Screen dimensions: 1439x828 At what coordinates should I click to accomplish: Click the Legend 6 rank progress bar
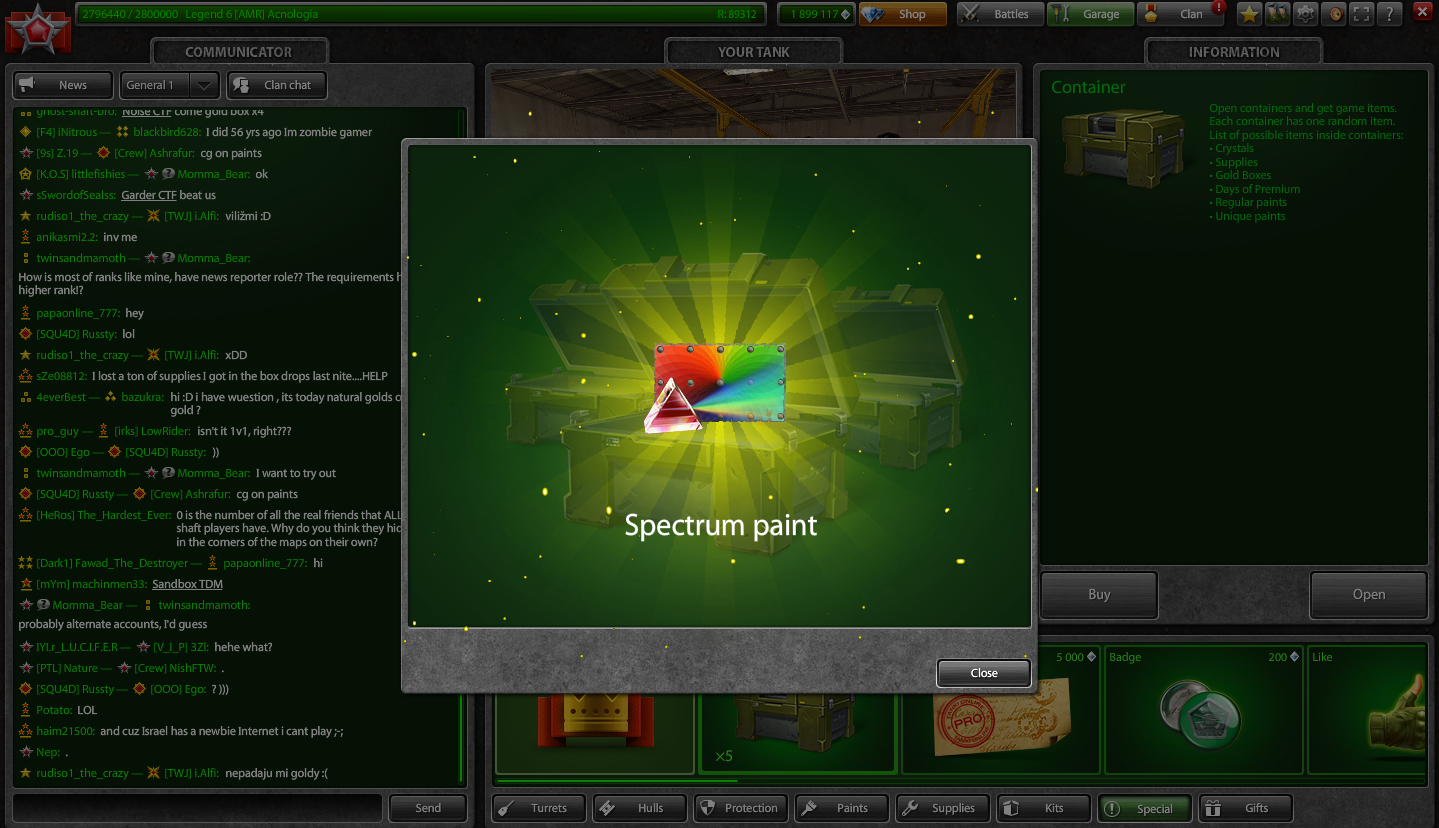[420, 14]
